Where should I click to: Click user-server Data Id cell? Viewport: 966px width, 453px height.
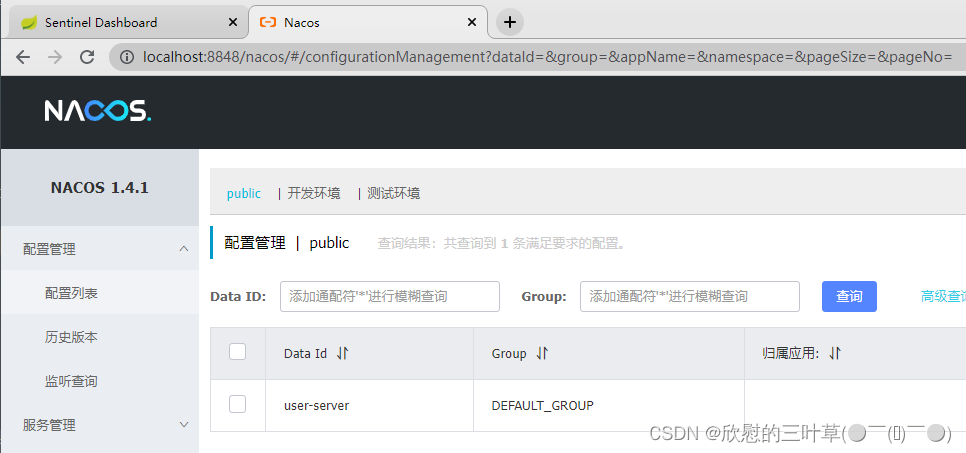tap(317, 406)
